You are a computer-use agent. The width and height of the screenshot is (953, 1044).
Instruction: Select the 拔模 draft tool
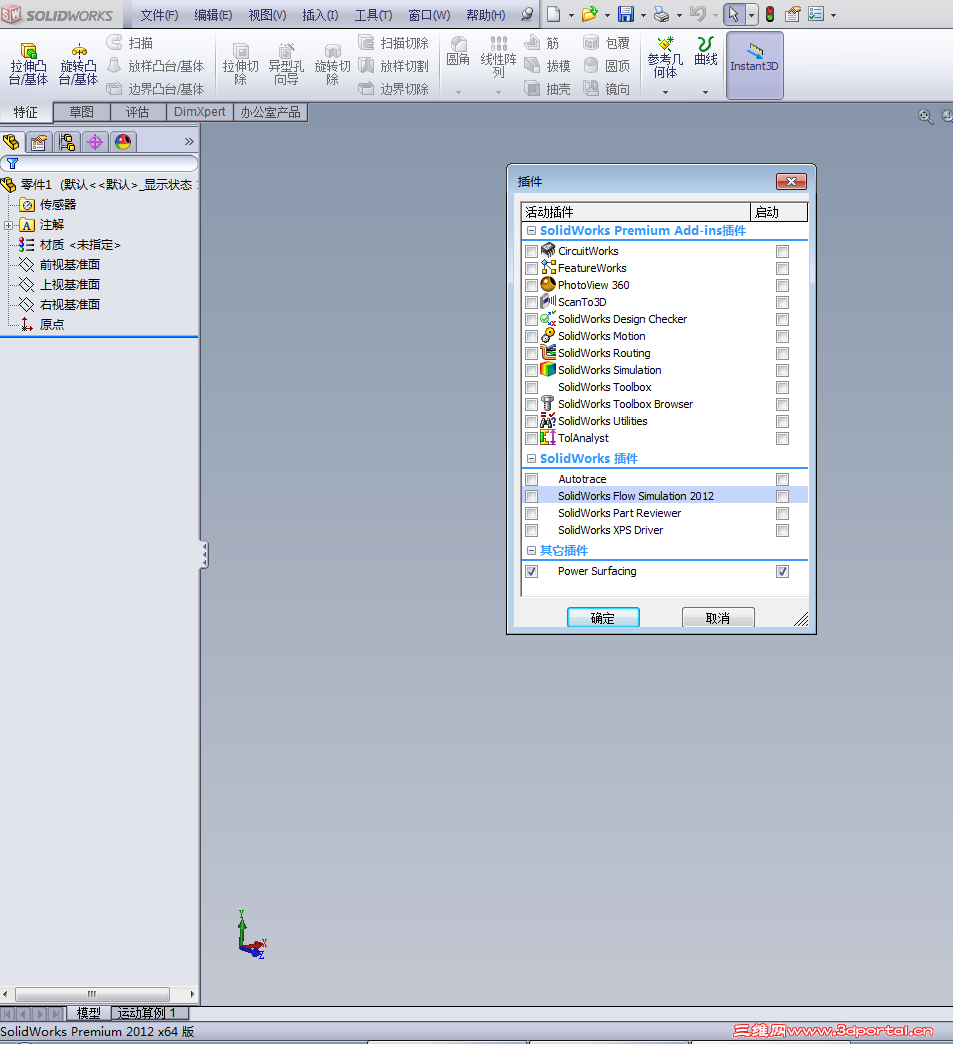547,66
